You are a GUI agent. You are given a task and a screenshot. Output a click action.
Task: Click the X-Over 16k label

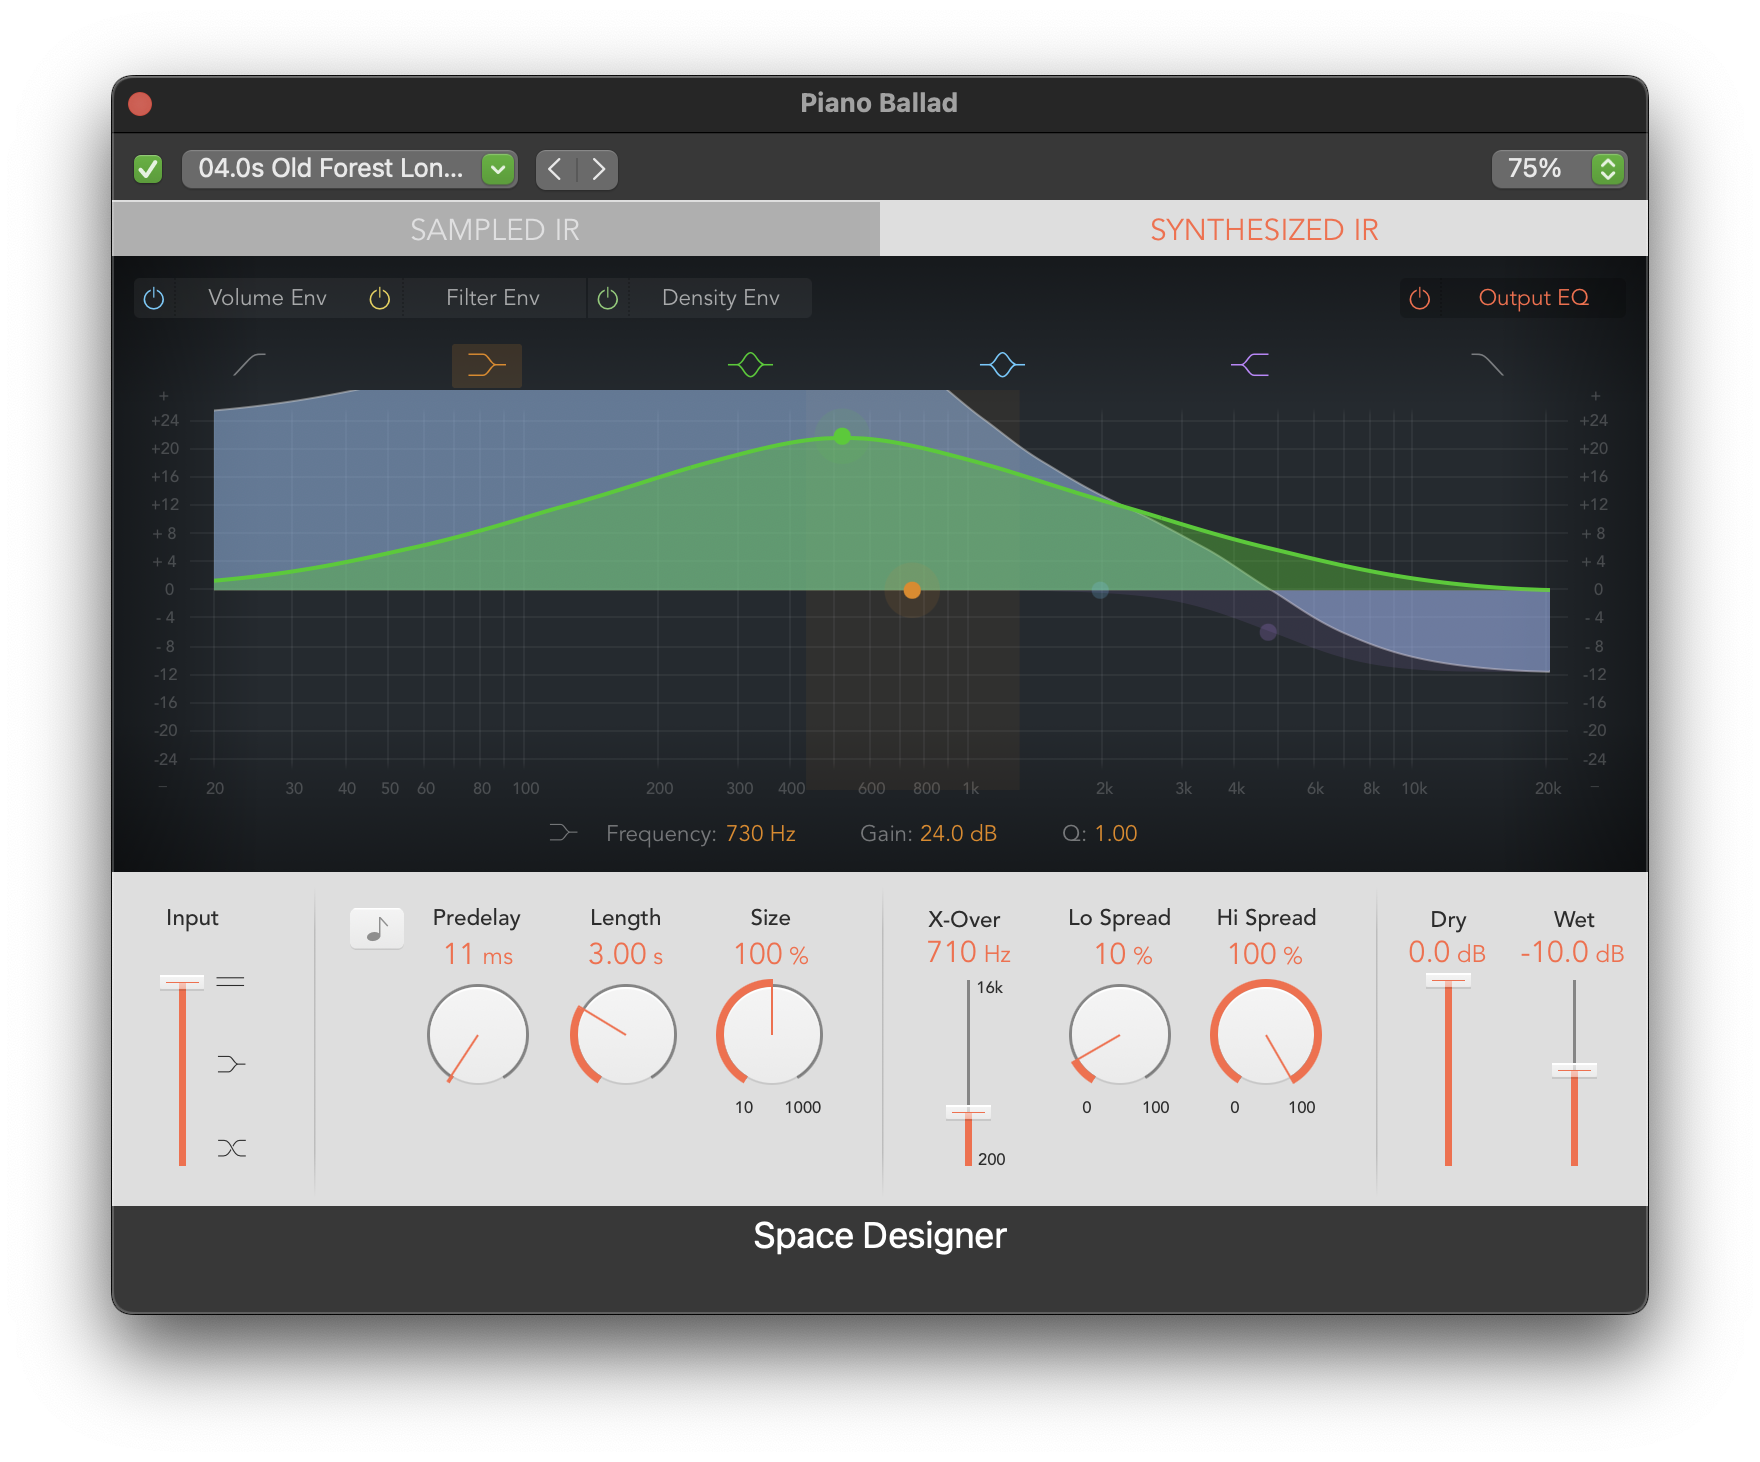(990, 988)
